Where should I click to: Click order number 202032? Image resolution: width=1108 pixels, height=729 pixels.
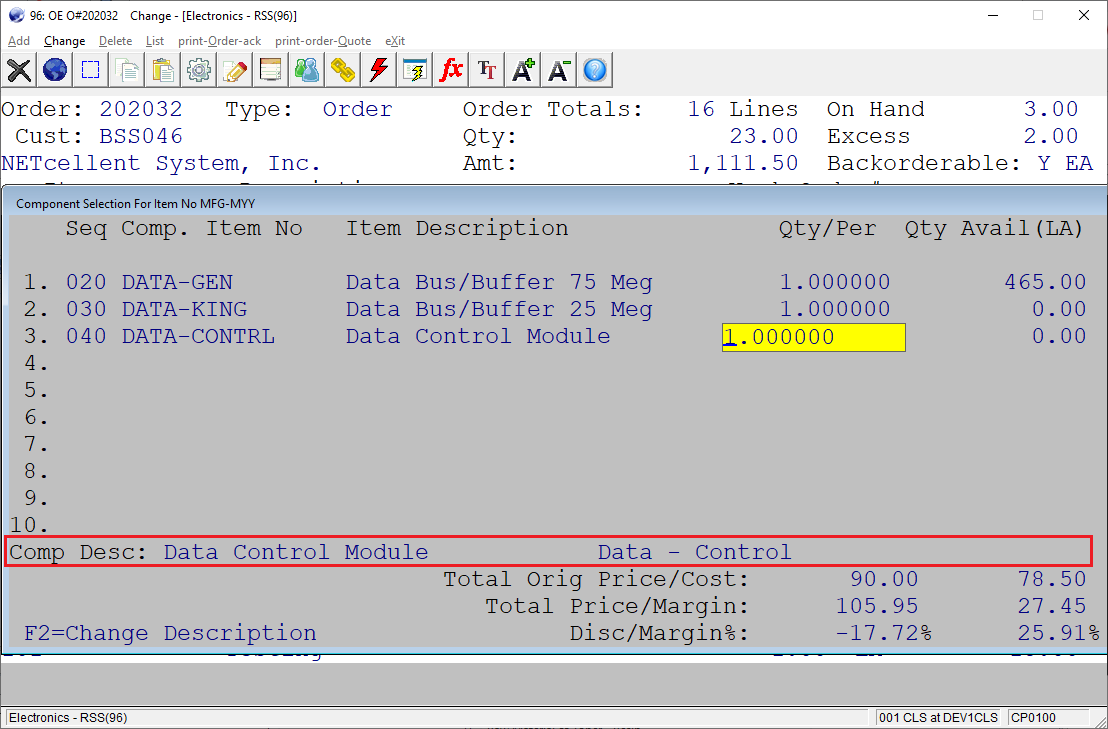pos(141,109)
